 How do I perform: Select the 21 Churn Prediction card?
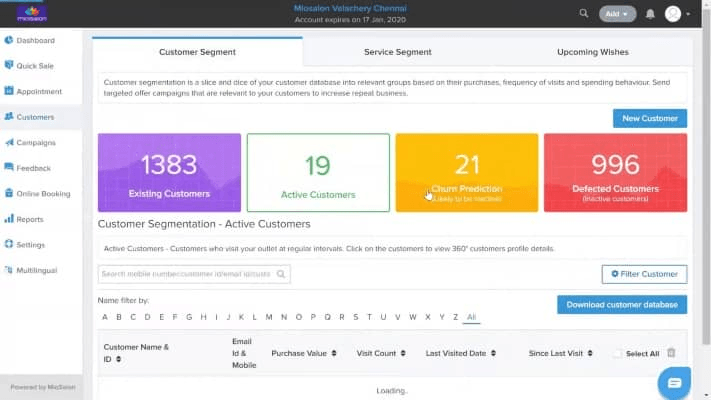click(x=467, y=172)
